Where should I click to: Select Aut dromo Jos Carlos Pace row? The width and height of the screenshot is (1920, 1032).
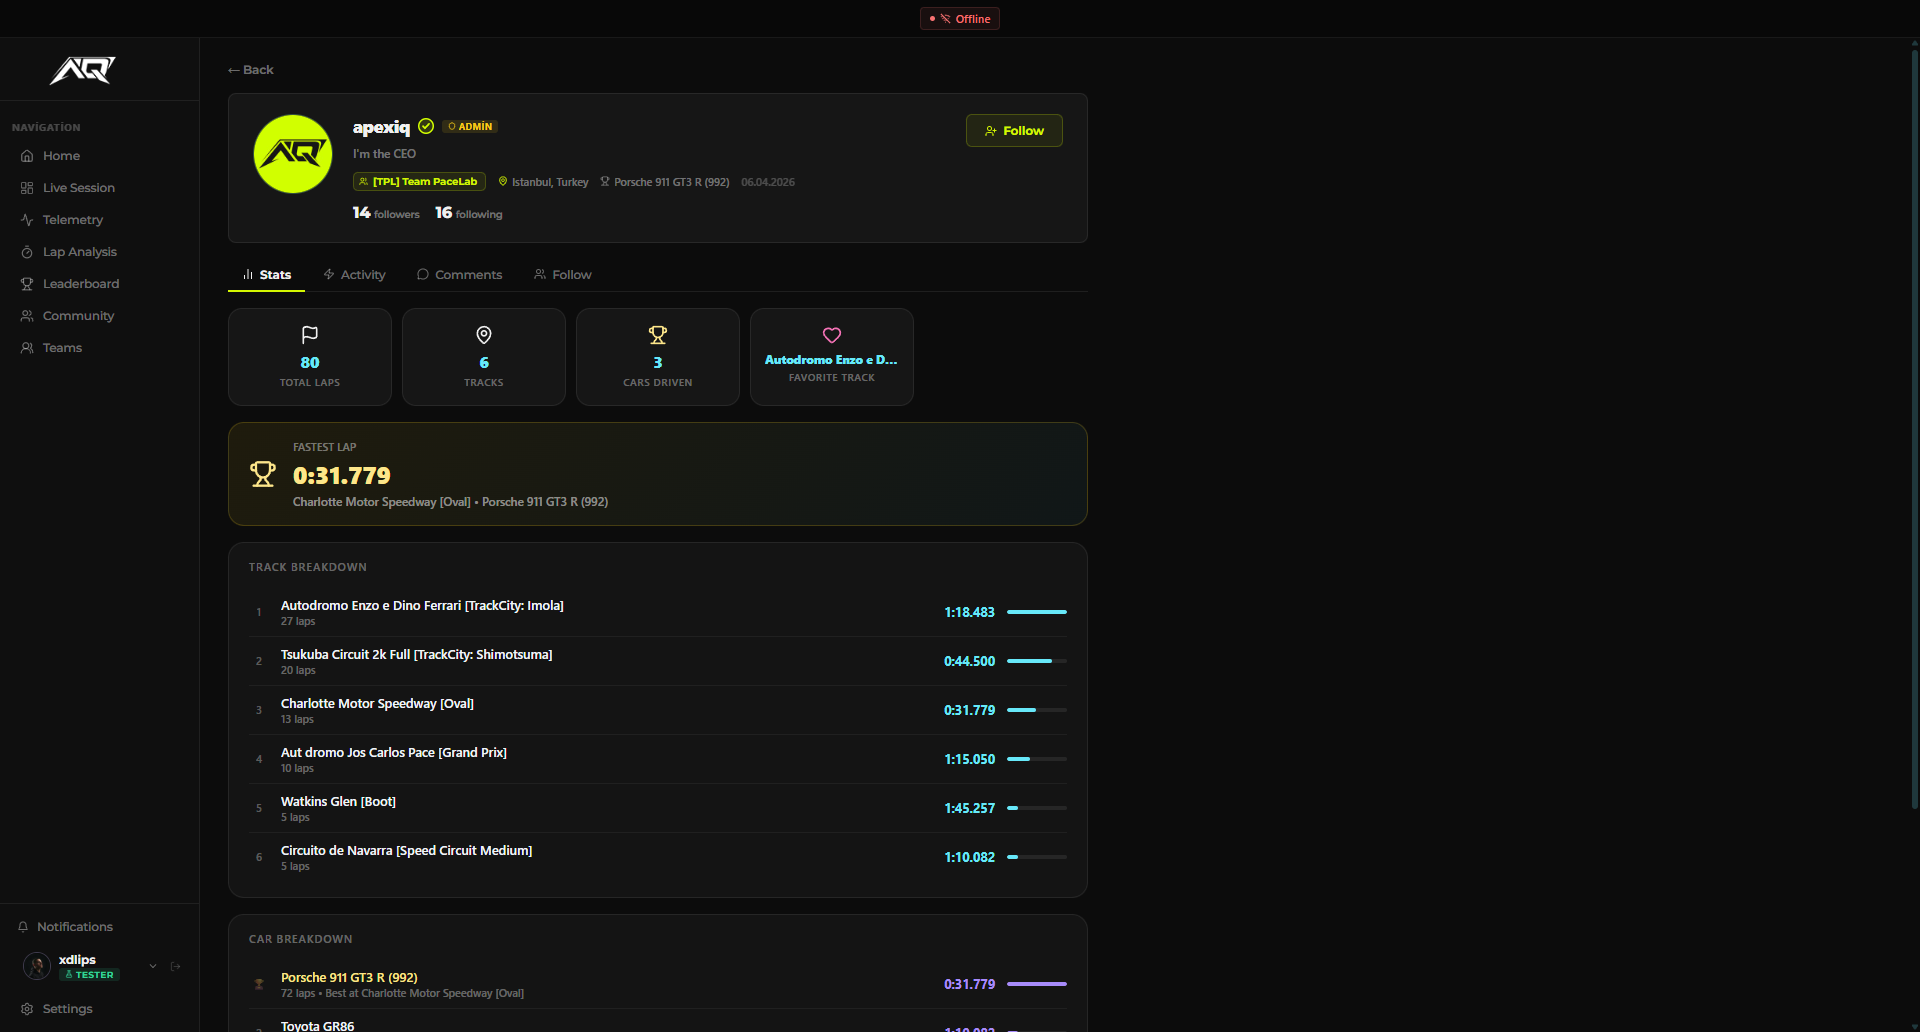[658, 759]
